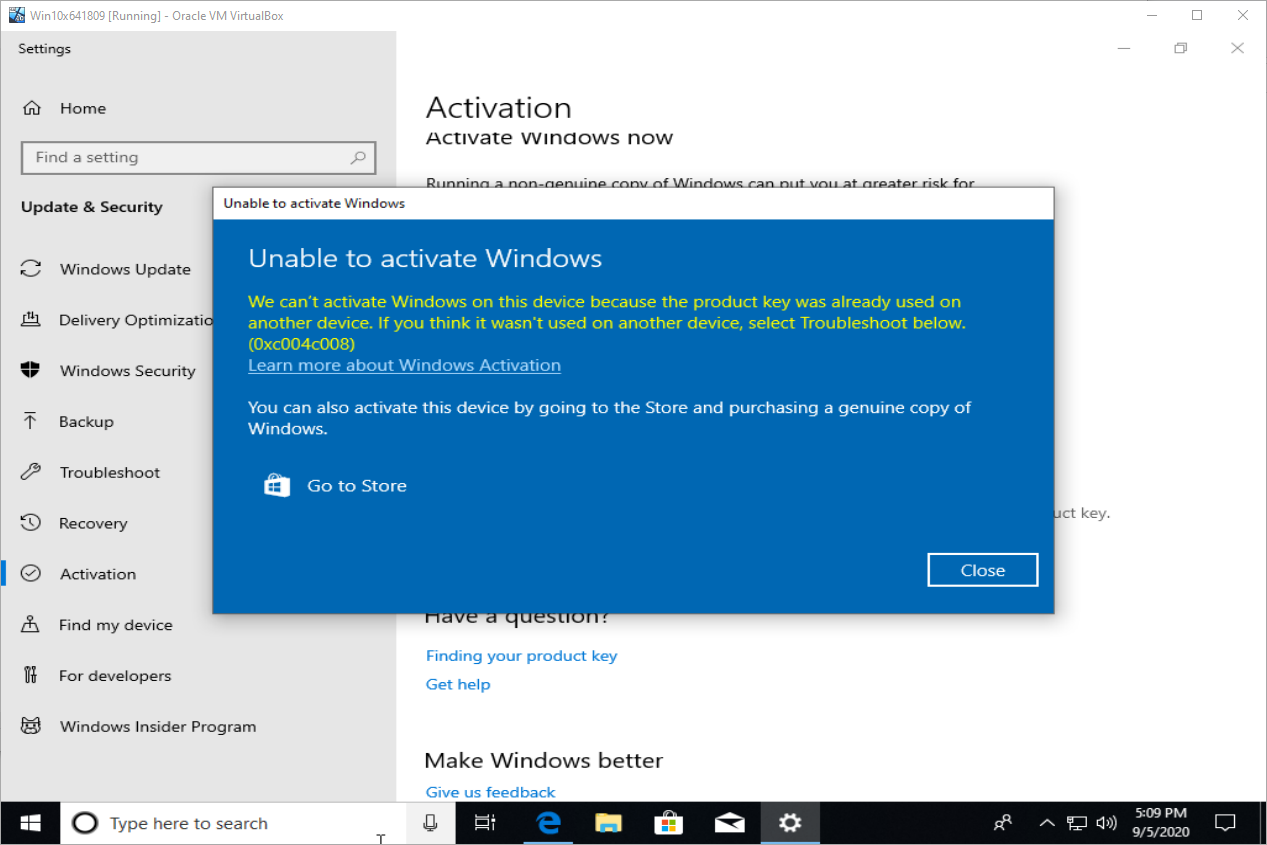Click the Windows Security shield icon
The height and width of the screenshot is (845, 1267).
(x=31, y=370)
